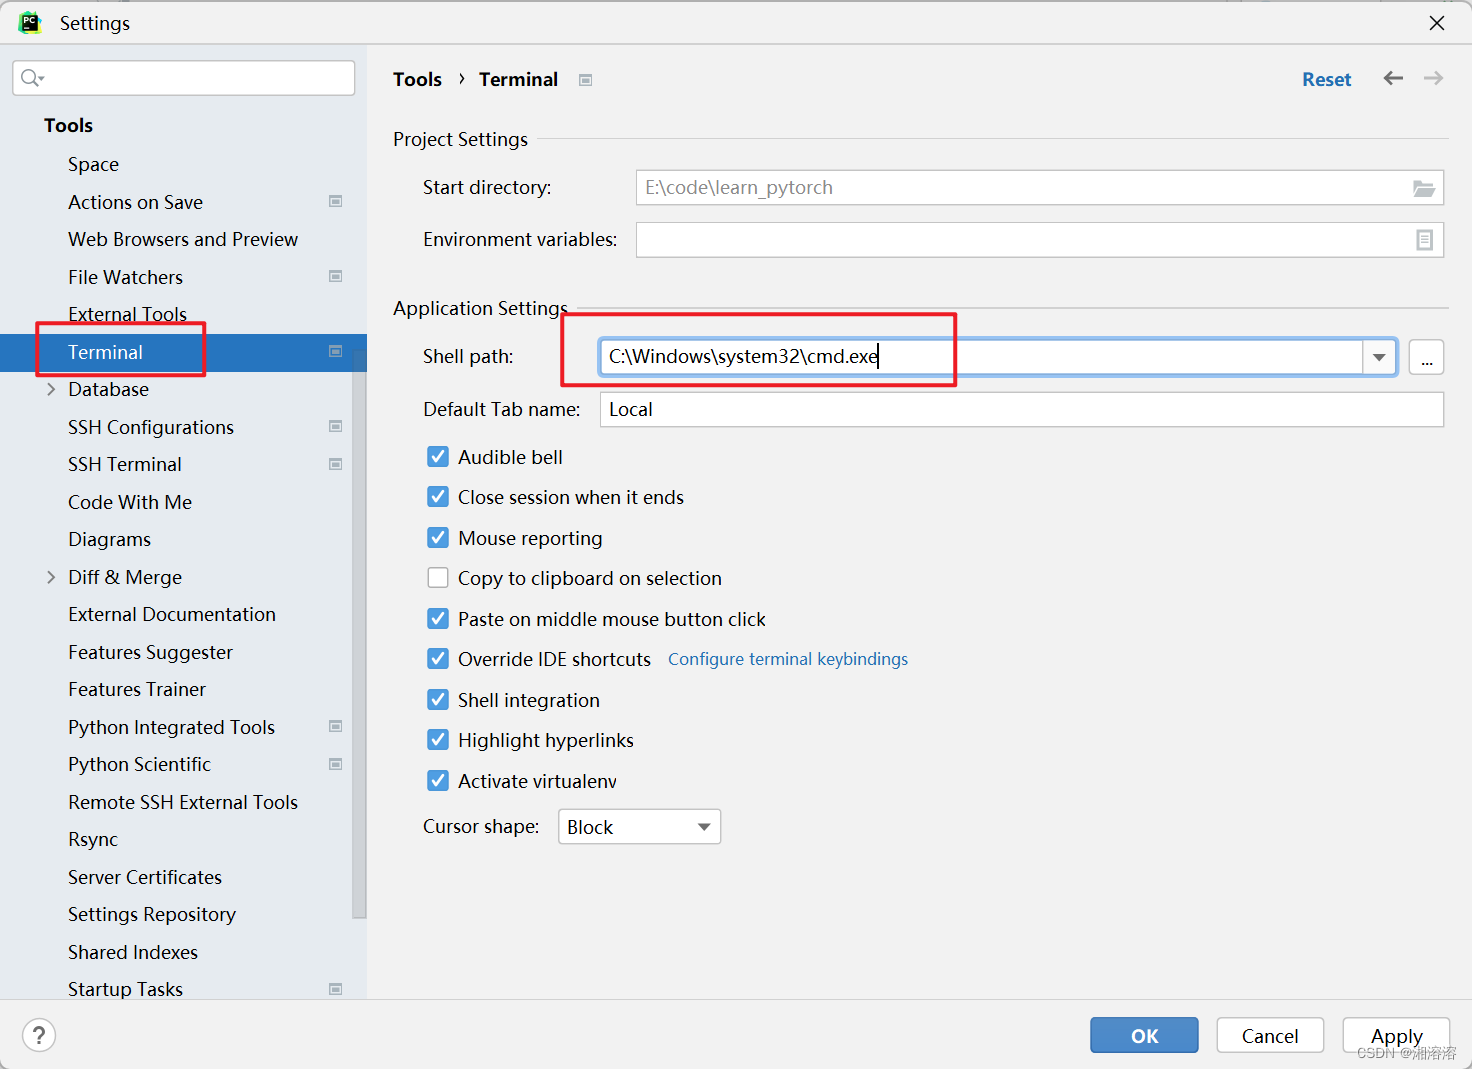Expand the Diff & Merge tree node
Viewport: 1472px width, 1069px height.
51,577
